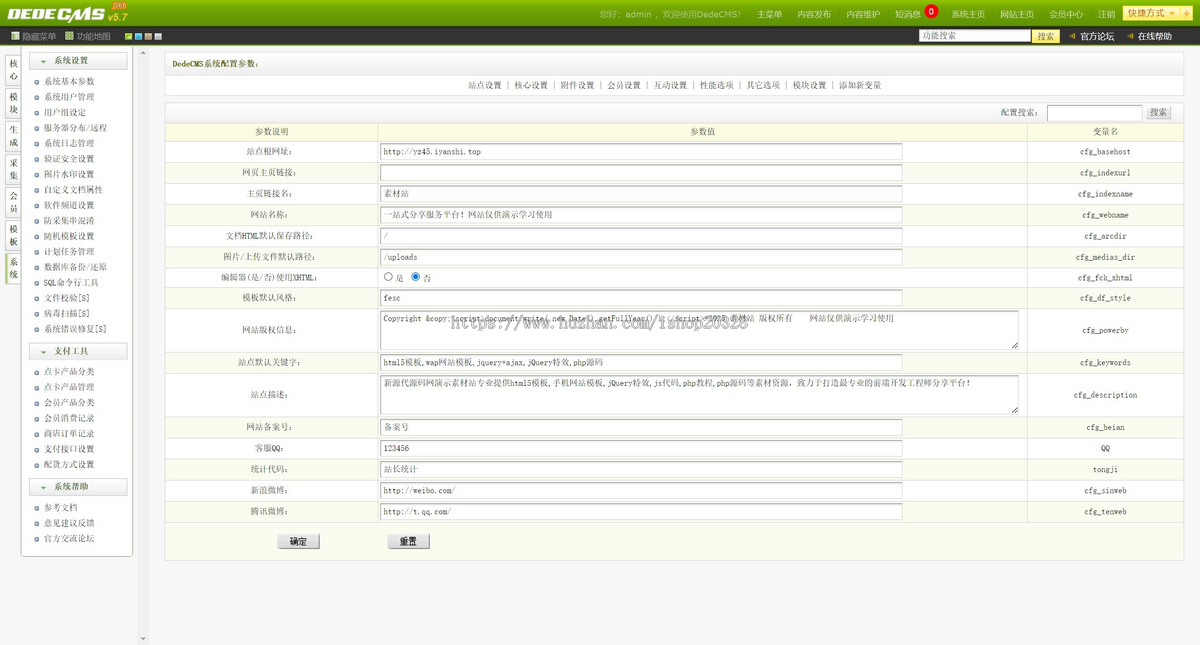The image size is (1200, 645).
Task: Select the 模块 vertical side tab
Action: [x=13, y=103]
